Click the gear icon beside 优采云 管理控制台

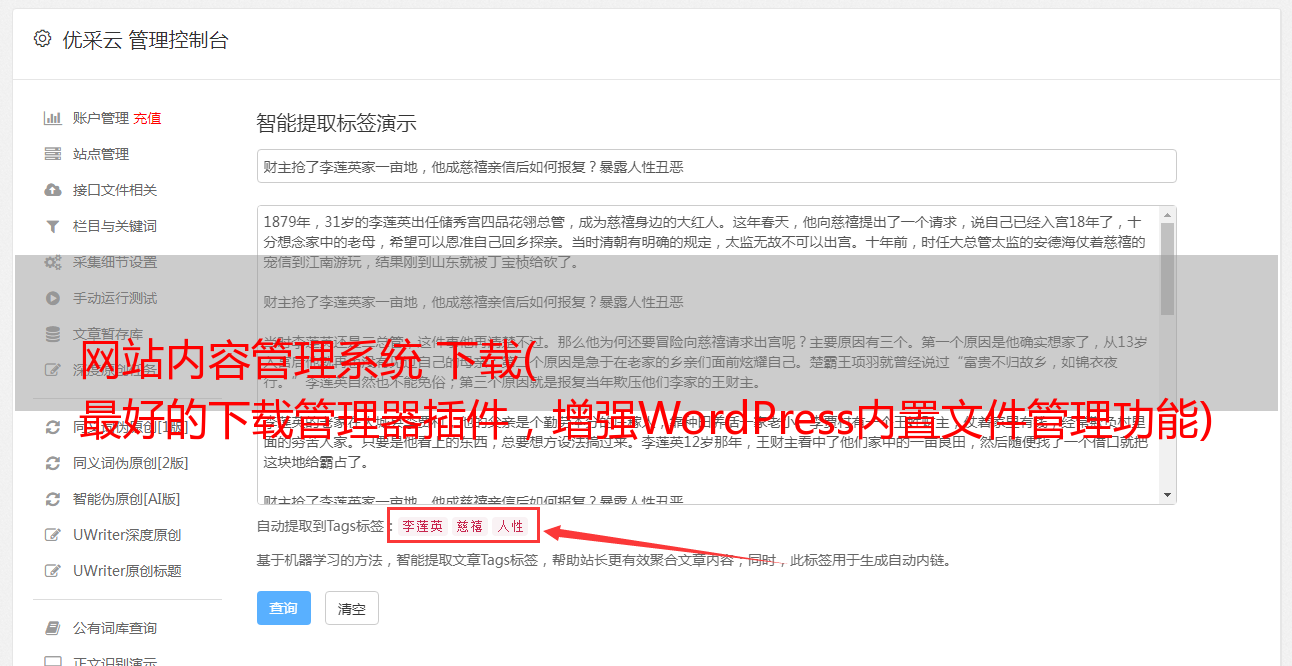pos(42,39)
